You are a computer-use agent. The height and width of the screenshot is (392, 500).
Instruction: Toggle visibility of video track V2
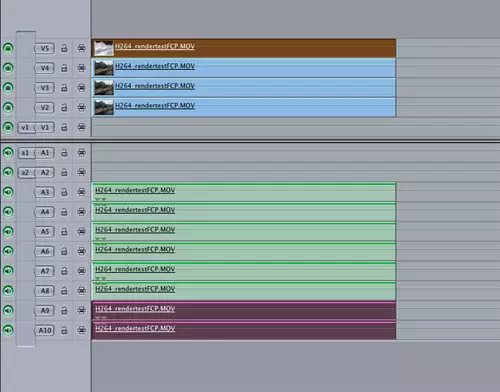pos(8,107)
